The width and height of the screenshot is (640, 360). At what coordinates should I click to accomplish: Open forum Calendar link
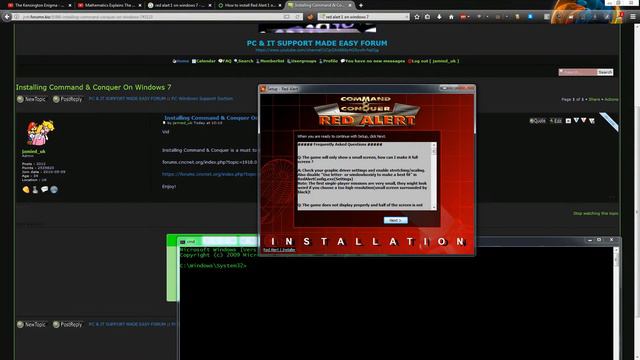(x=204, y=61)
